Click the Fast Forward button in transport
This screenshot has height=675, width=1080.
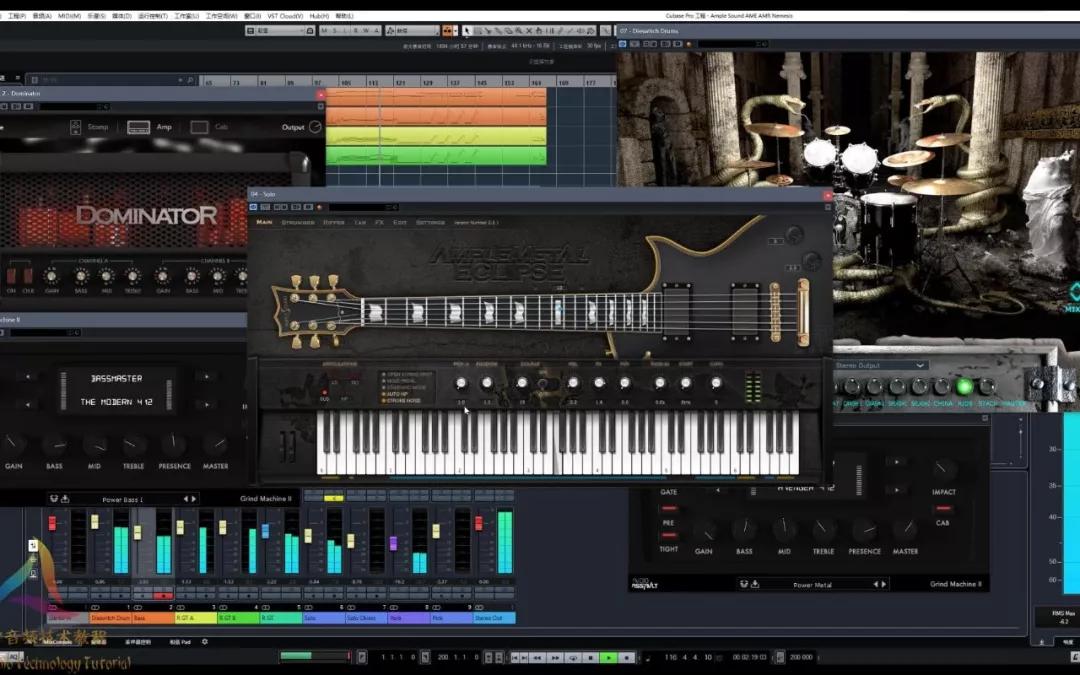pyautogui.click(x=555, y=658)
